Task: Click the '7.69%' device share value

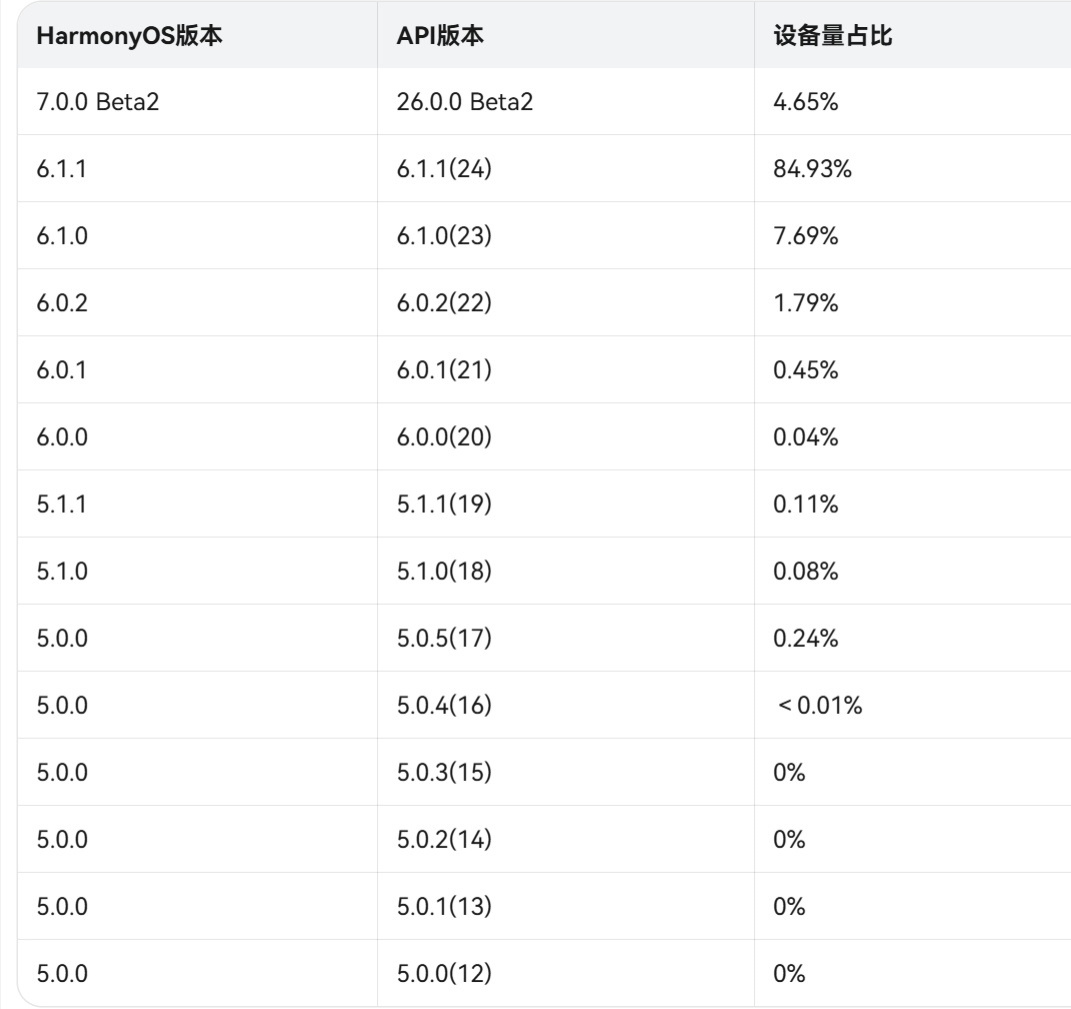Action: [805, 236]
